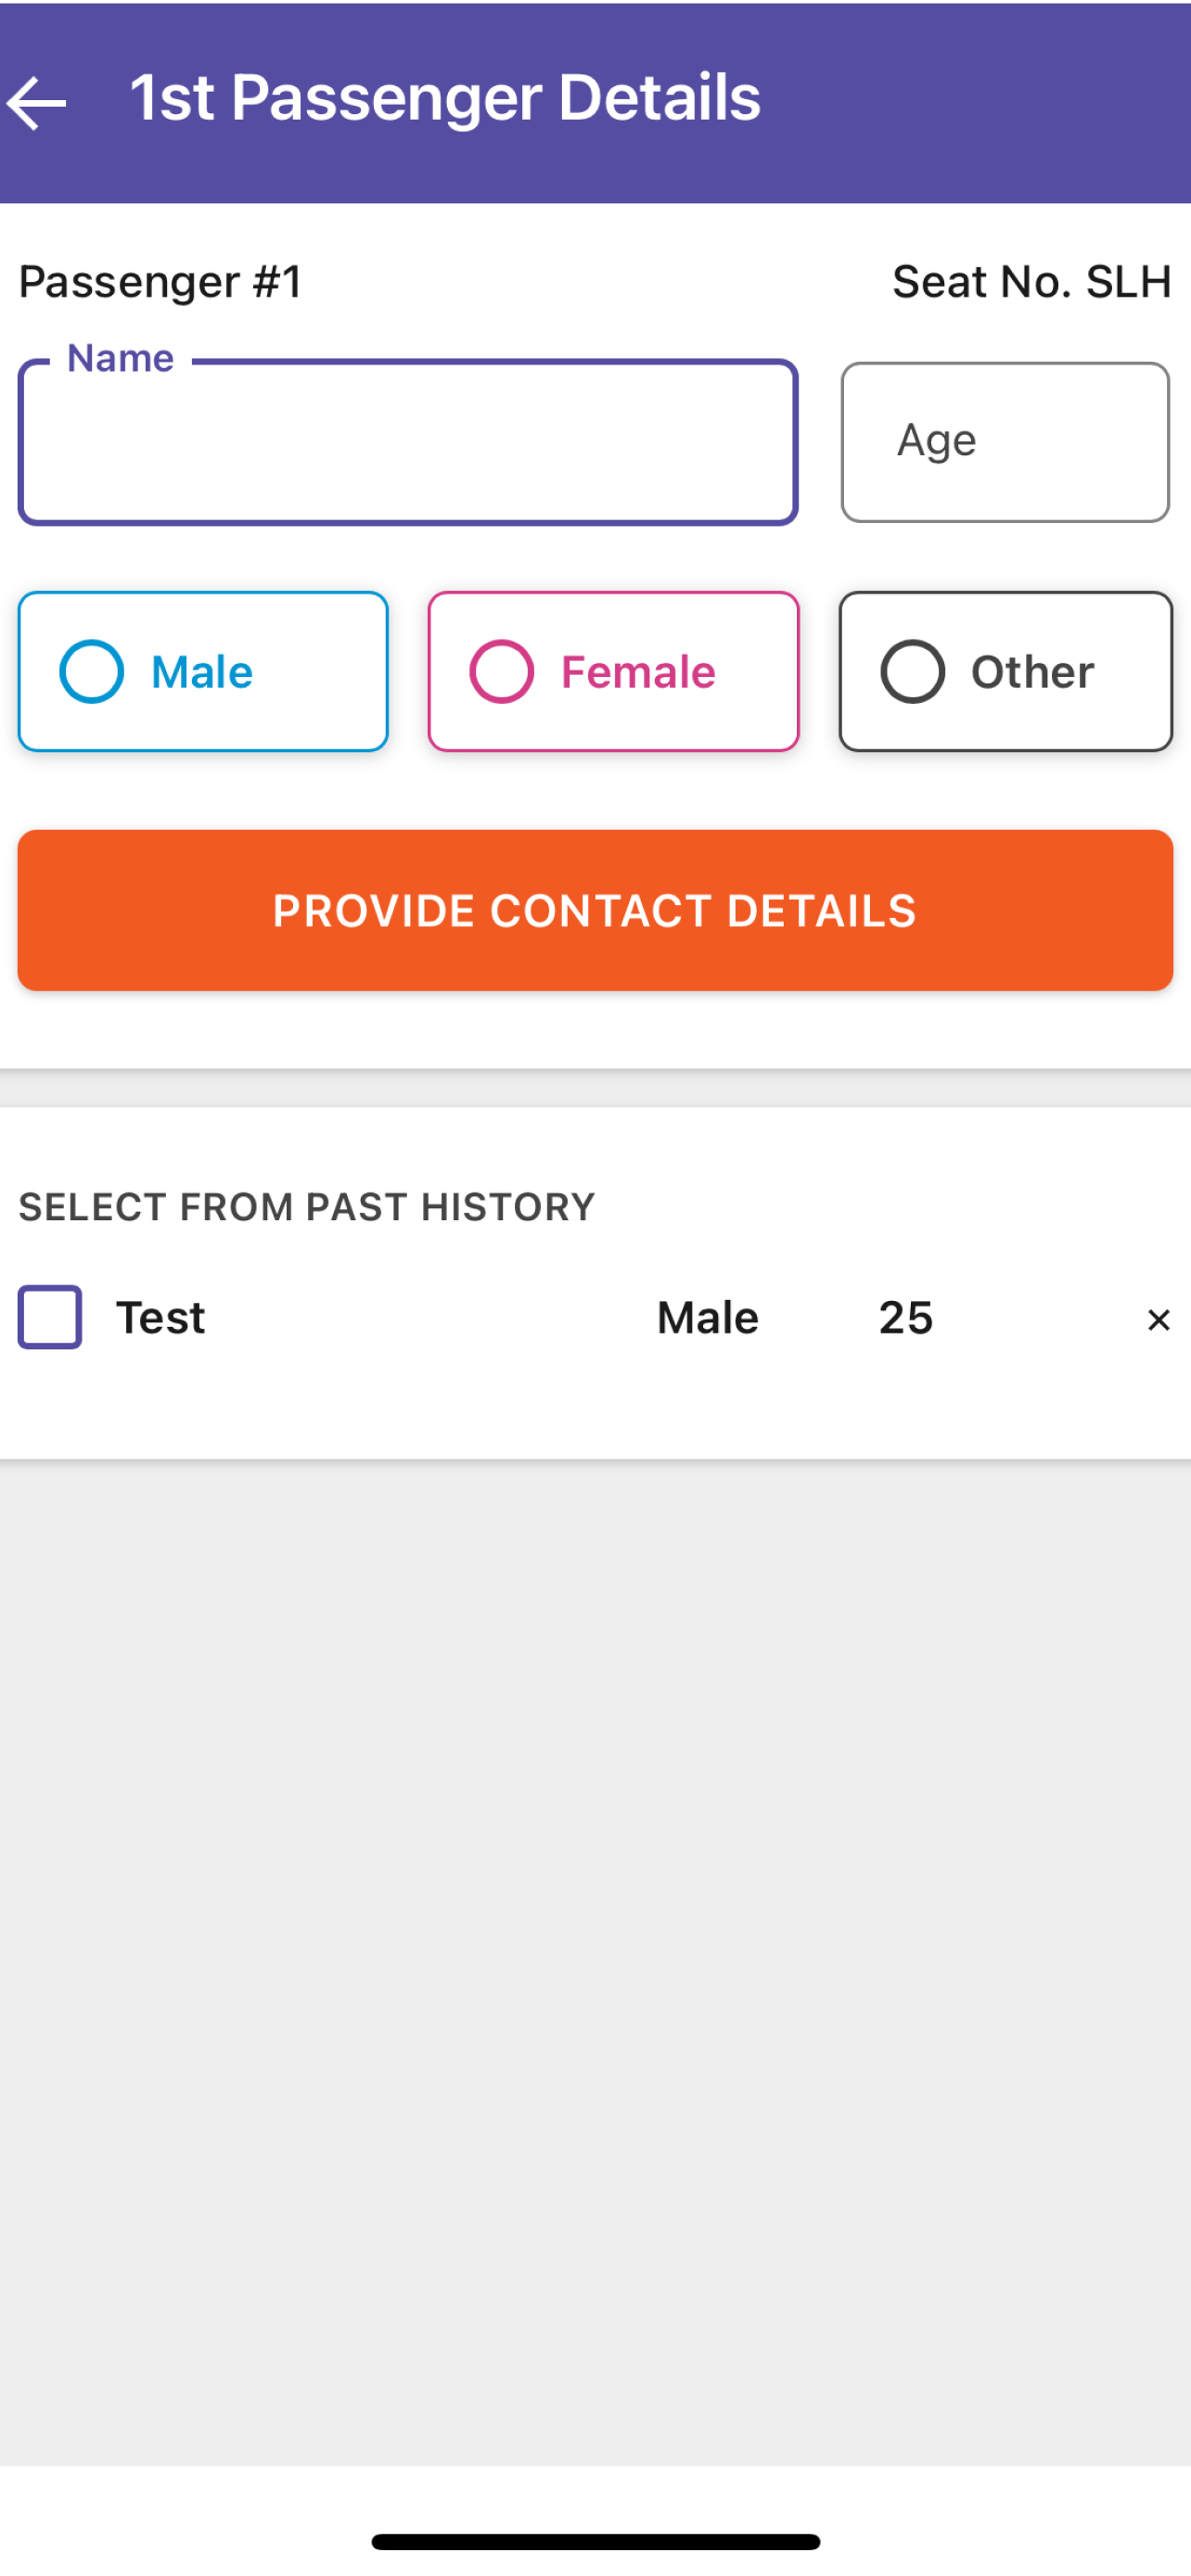Tap the home indicator bar at the bottom

596,2542
